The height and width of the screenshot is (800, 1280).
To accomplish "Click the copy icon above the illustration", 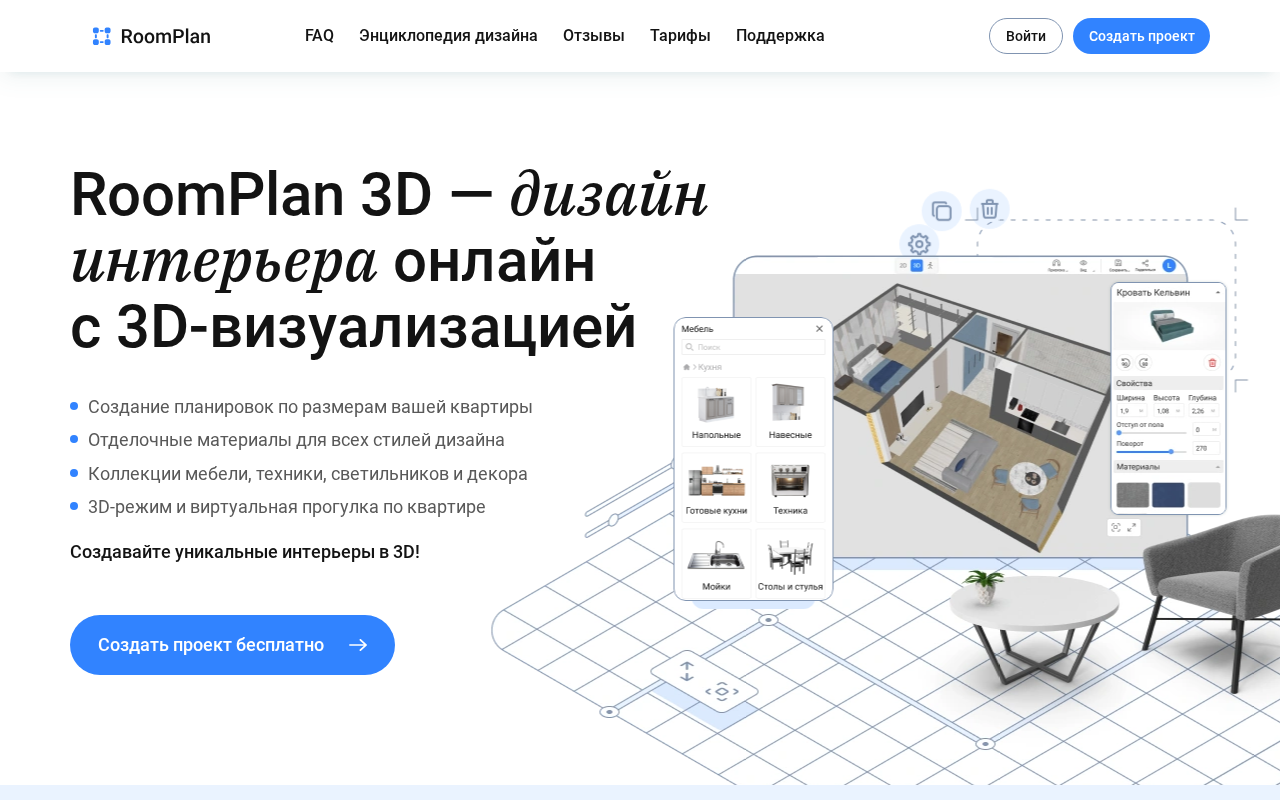I will pos(941,211).
